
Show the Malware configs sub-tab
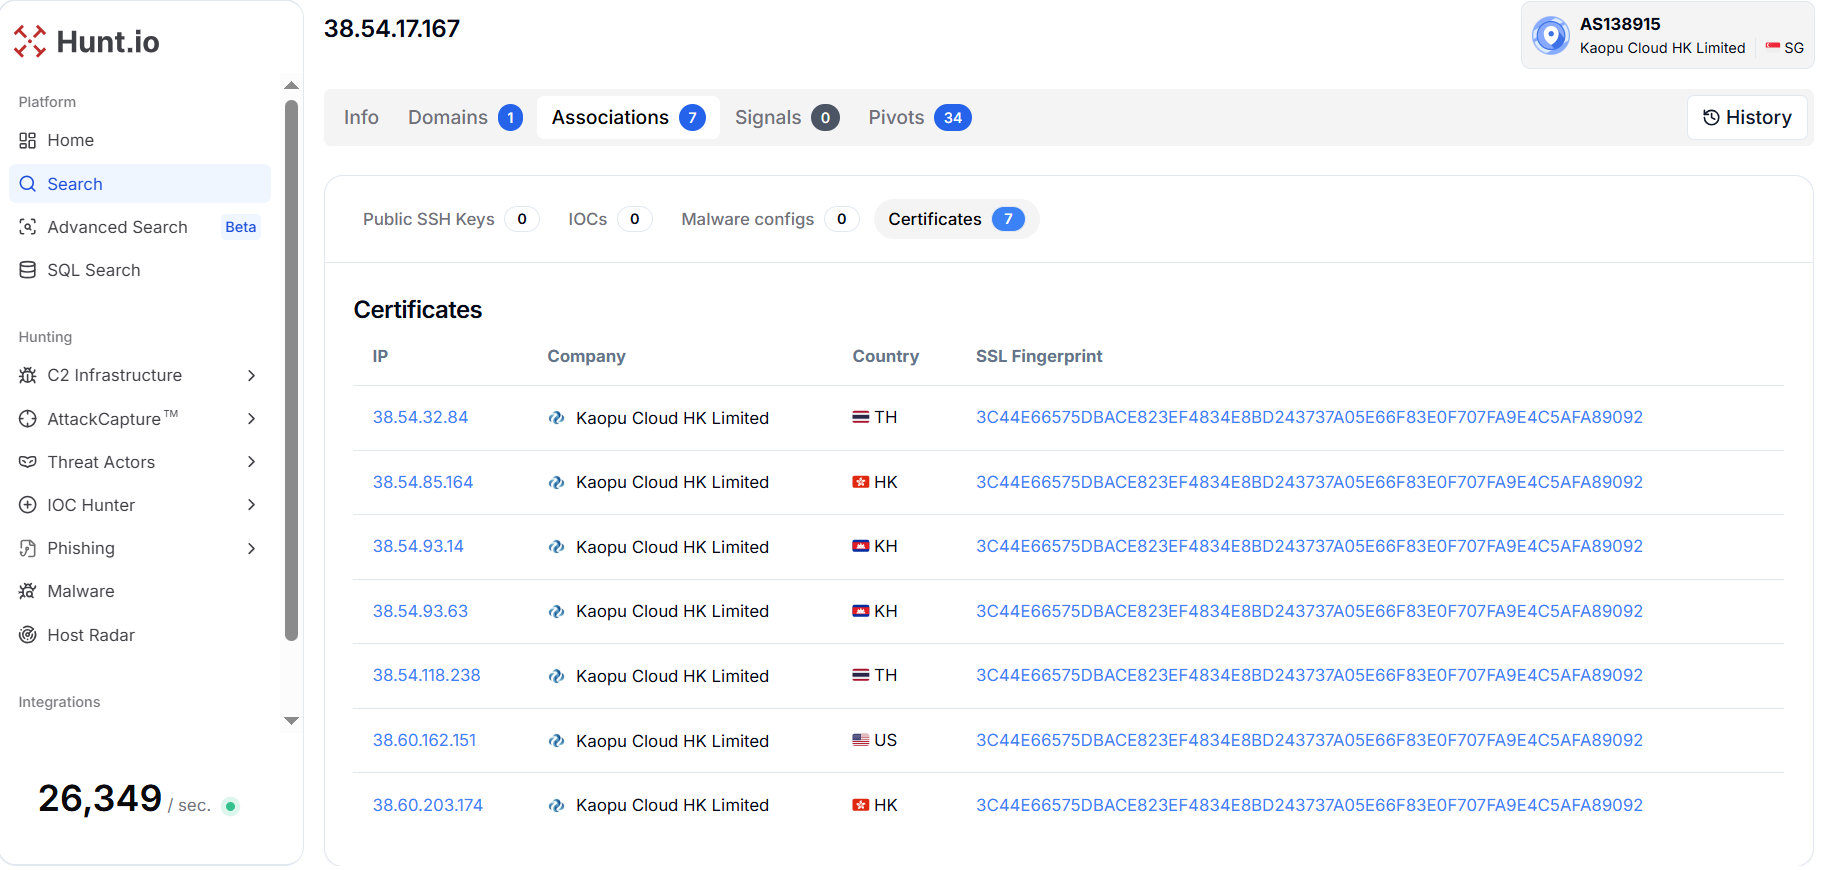click(x=768, y=219)
